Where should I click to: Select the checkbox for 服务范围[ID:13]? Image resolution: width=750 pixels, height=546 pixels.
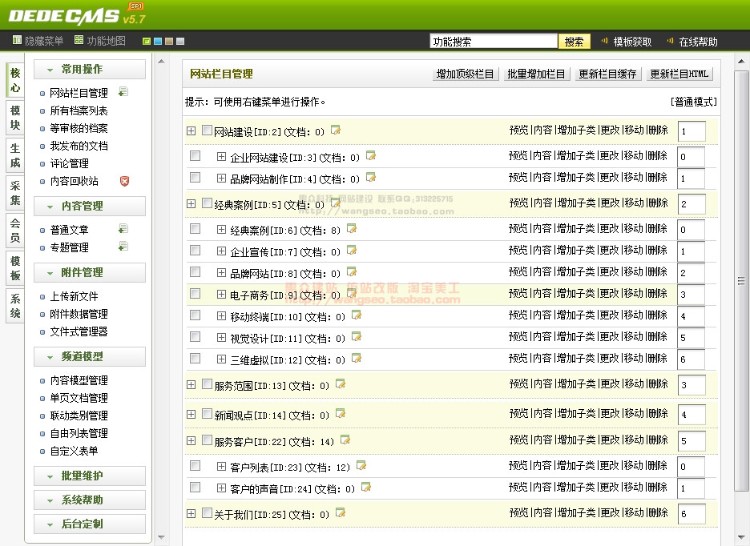tap(207, 384)
